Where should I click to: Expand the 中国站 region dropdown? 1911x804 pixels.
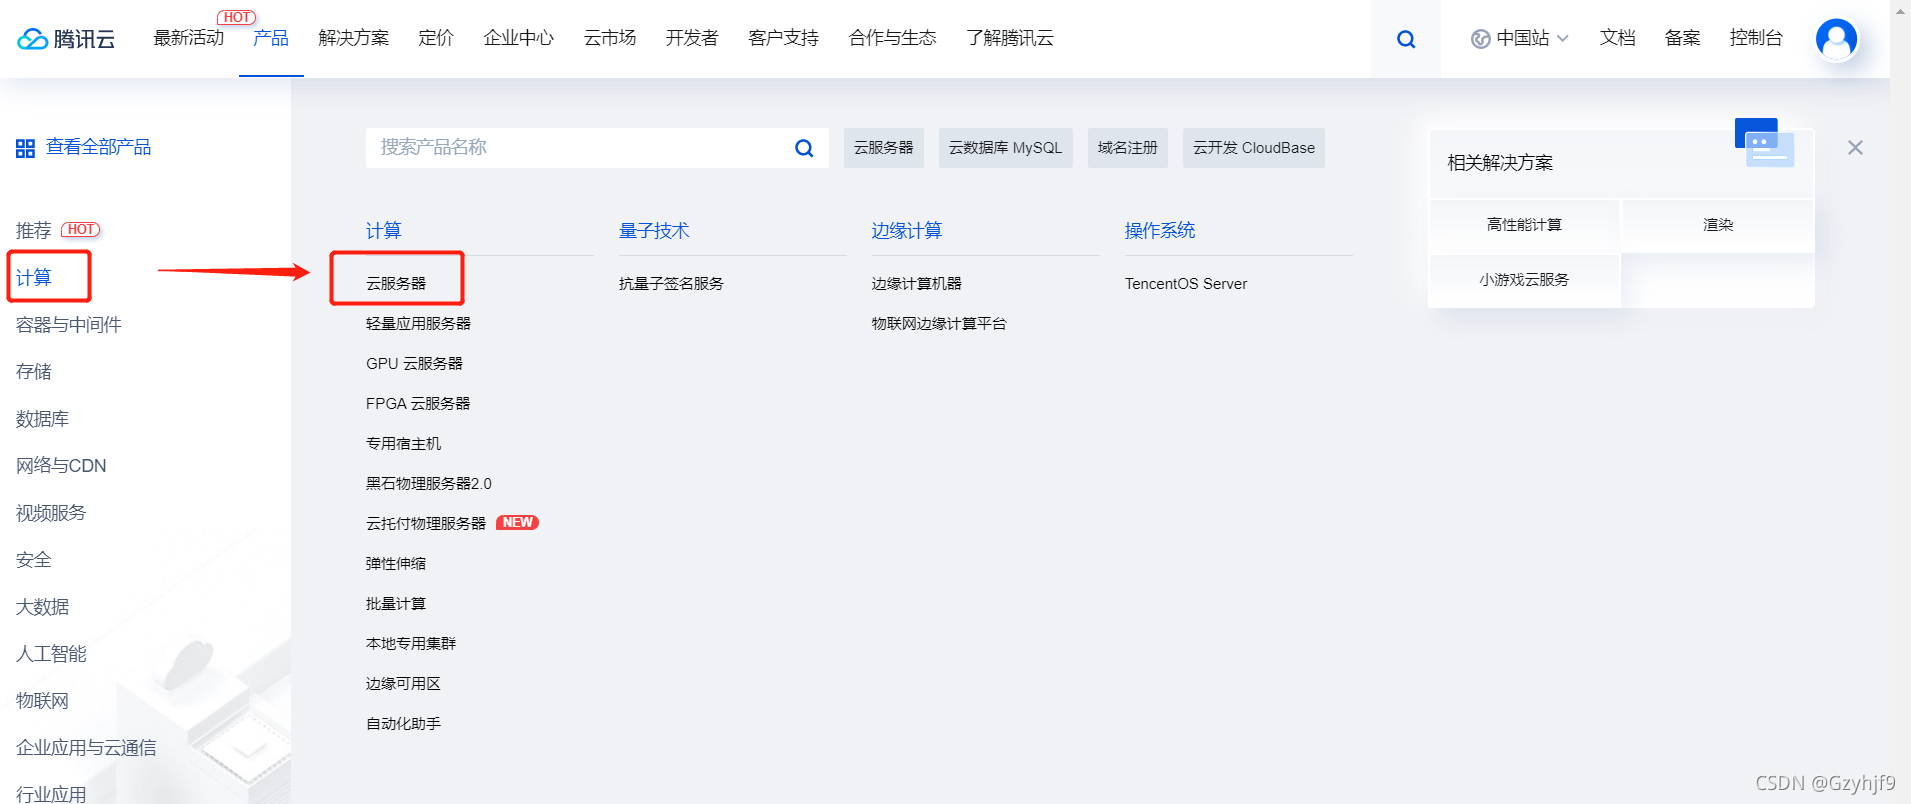1519,38
